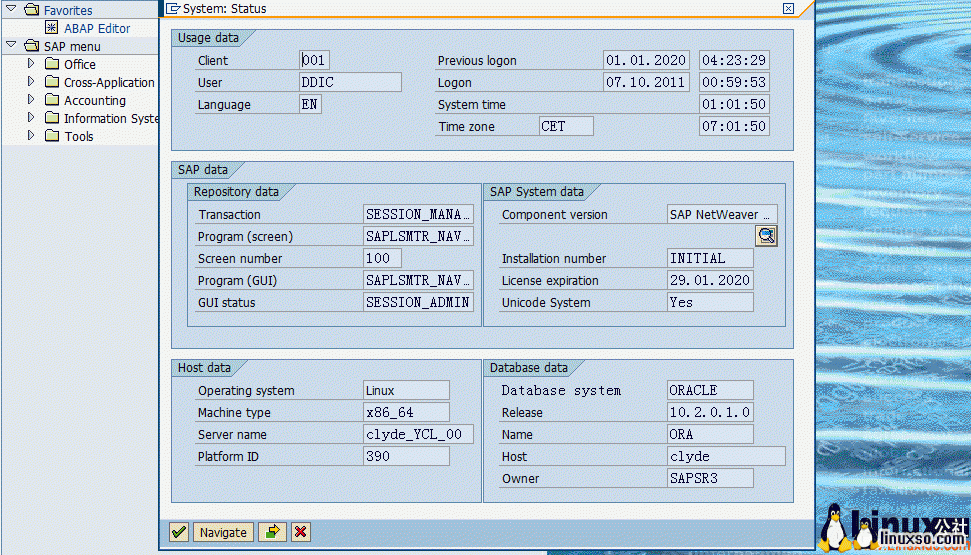Click the User field showing DDIC
The image size is (971, 555).
pos(351,82)
